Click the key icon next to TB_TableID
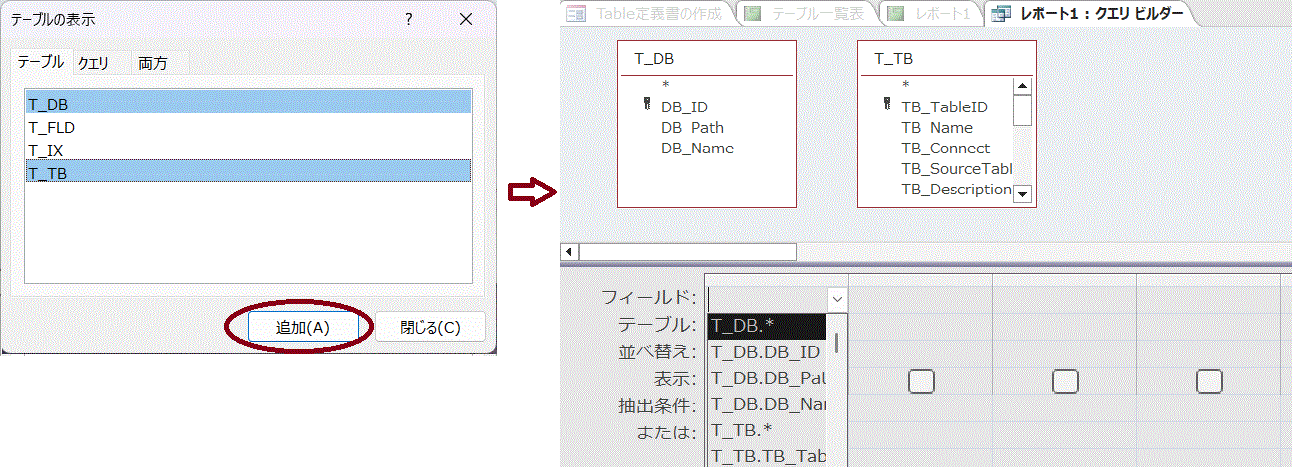Image resolution: width=1302 pixels, height=473 pixels. pos(887,106)
